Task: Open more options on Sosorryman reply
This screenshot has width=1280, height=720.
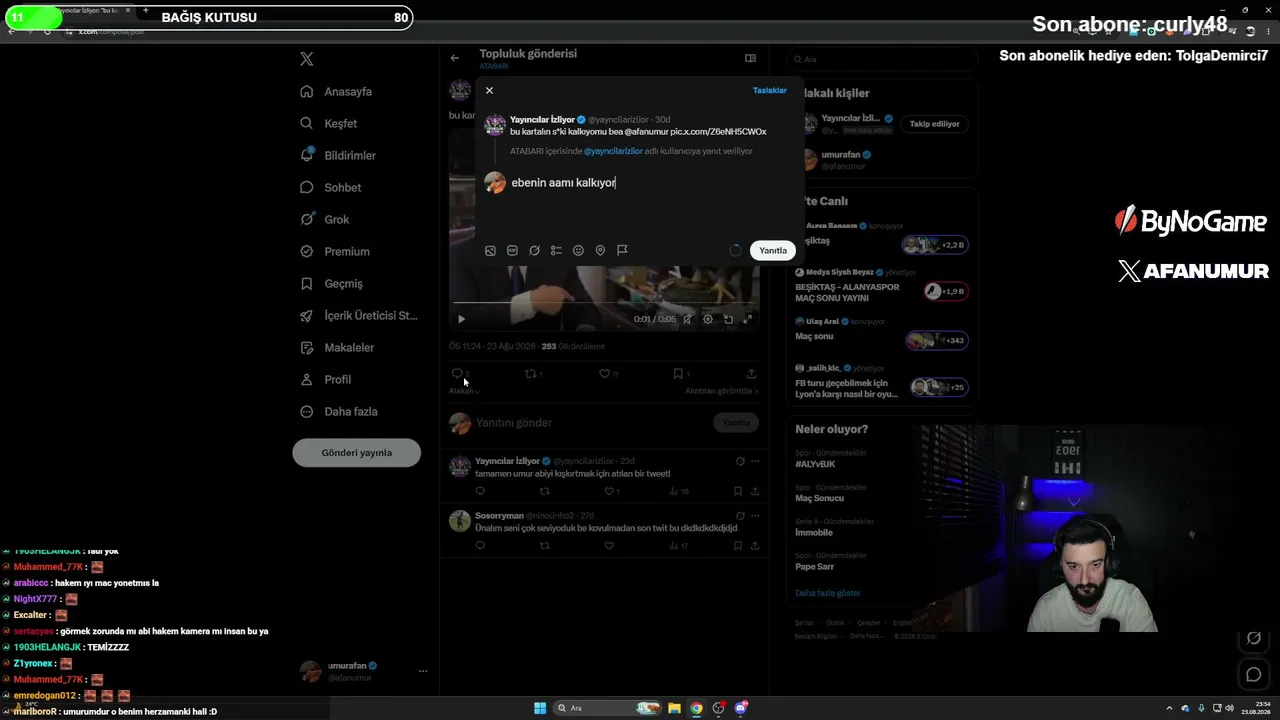Action: click(755, 516)
